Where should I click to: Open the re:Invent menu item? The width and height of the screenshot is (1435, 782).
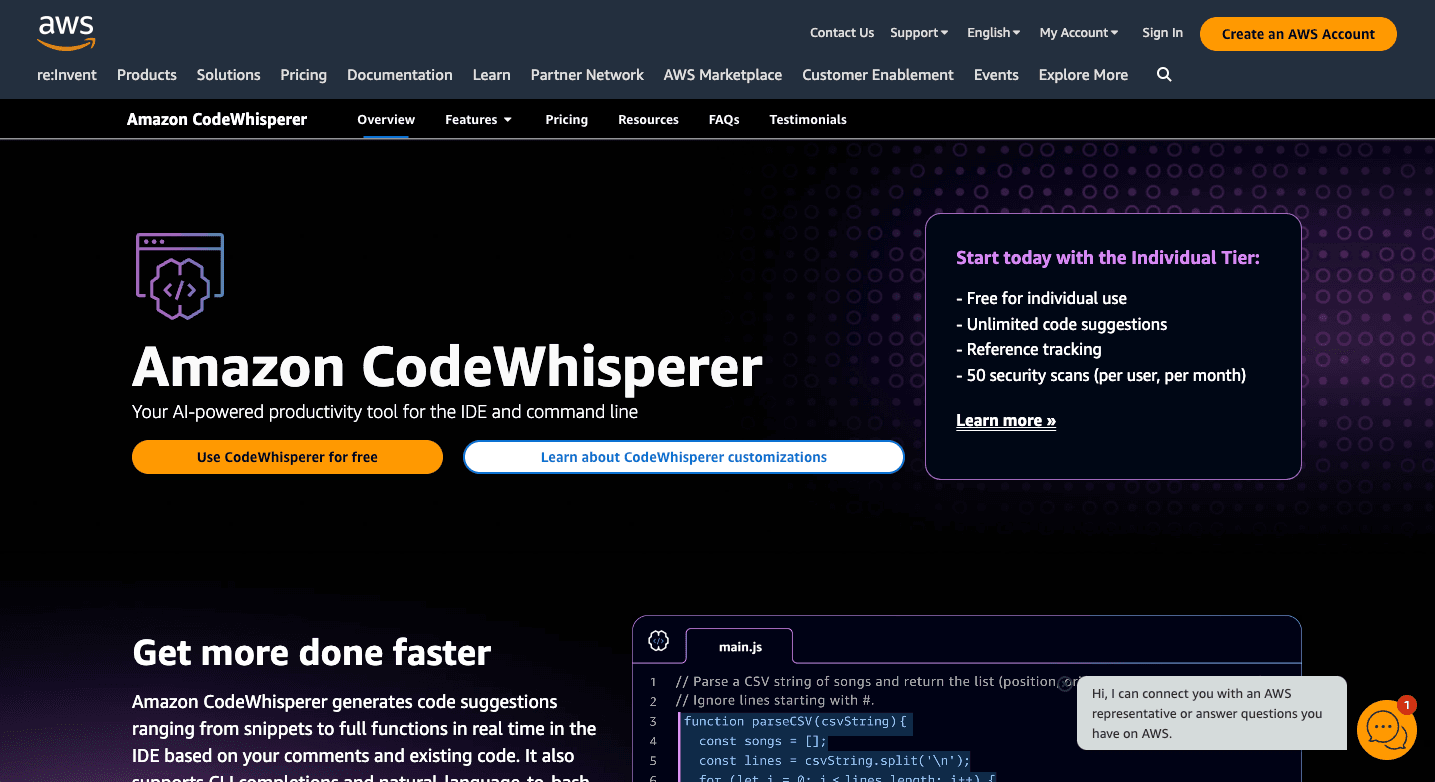tap(67, 75)
